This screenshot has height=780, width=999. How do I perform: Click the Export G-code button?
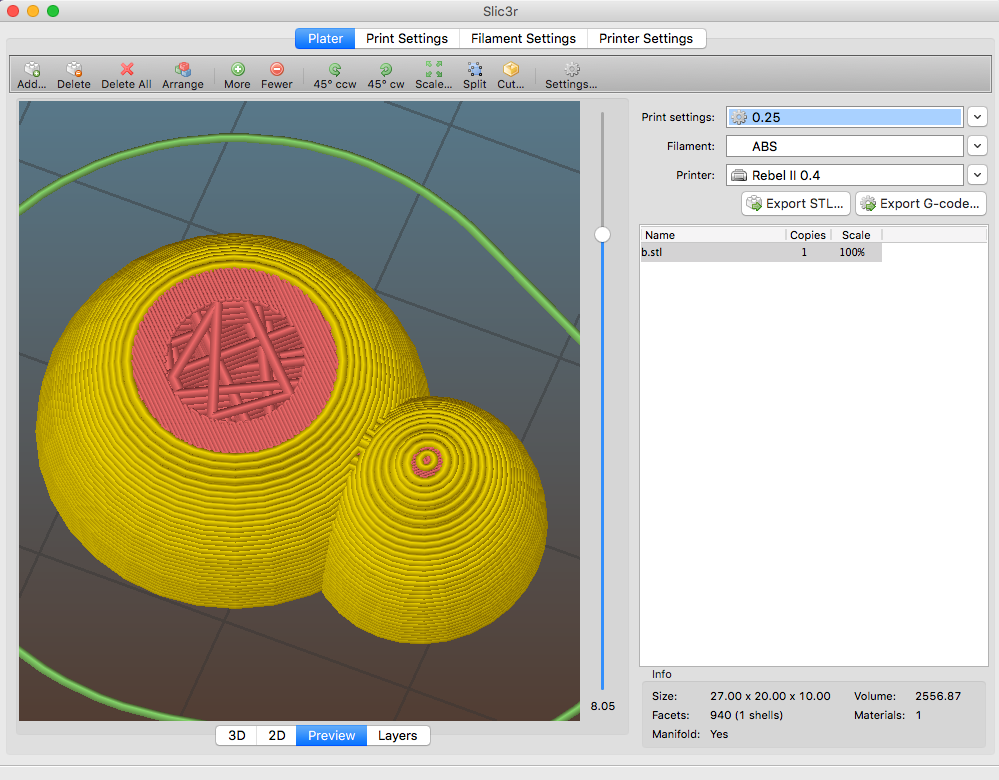click(921, 204)
